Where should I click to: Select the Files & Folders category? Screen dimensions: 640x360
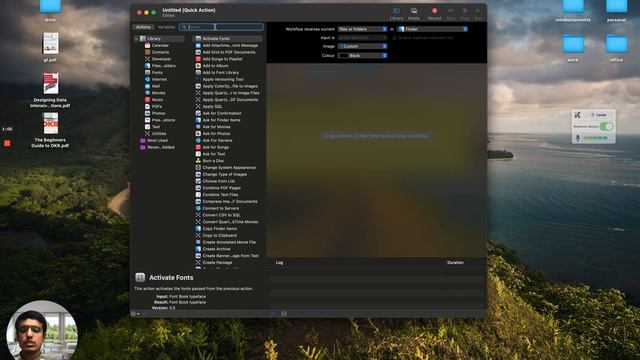160,66
